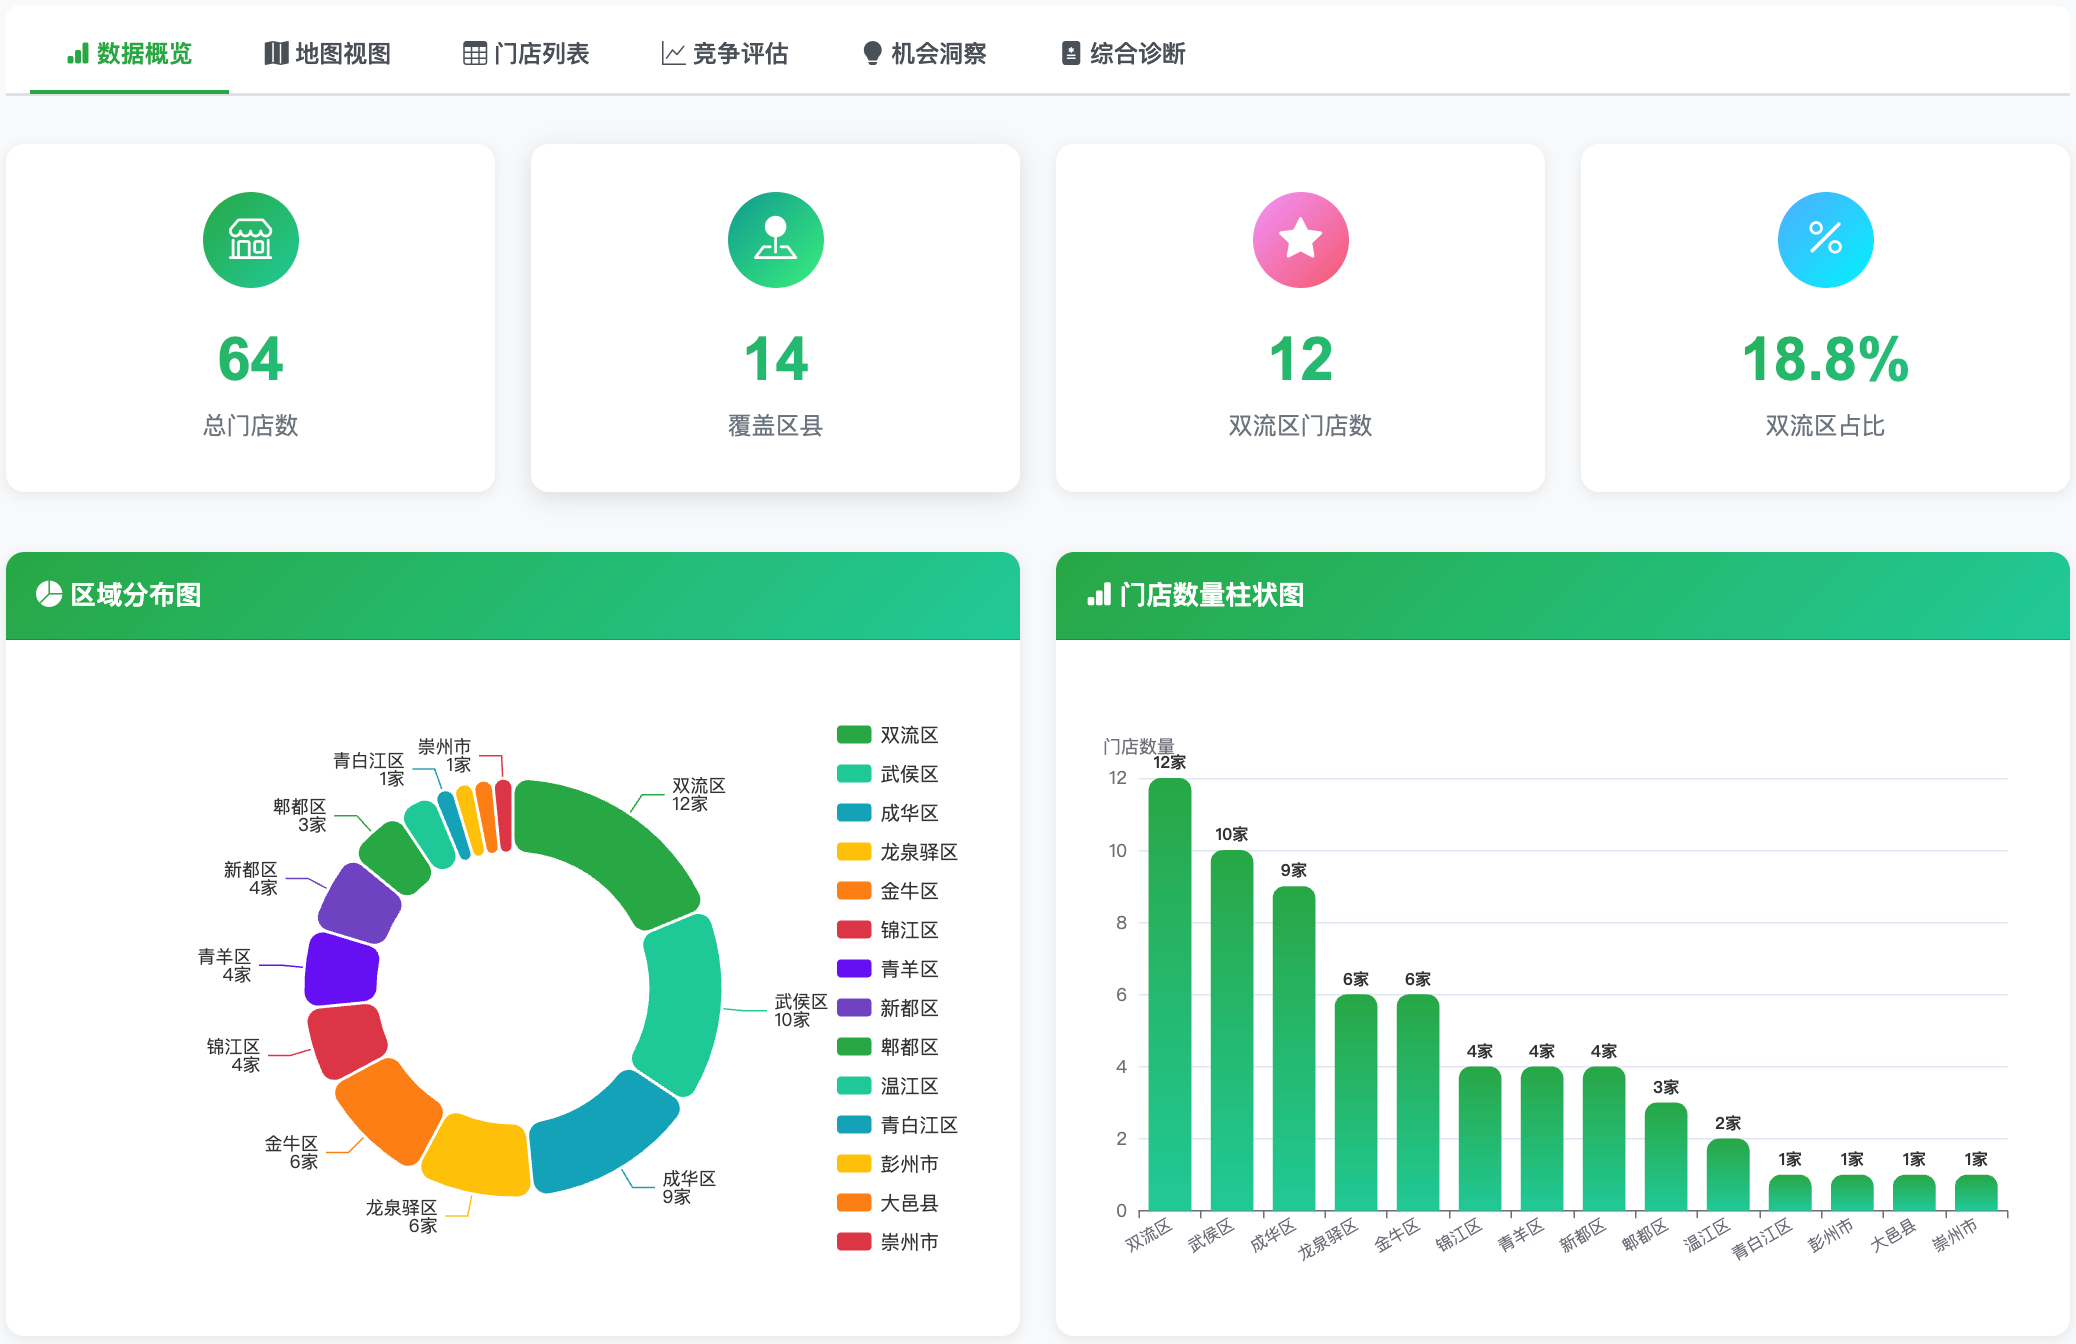Click the 双流区 12家 bar

(x=1170, y=994)
